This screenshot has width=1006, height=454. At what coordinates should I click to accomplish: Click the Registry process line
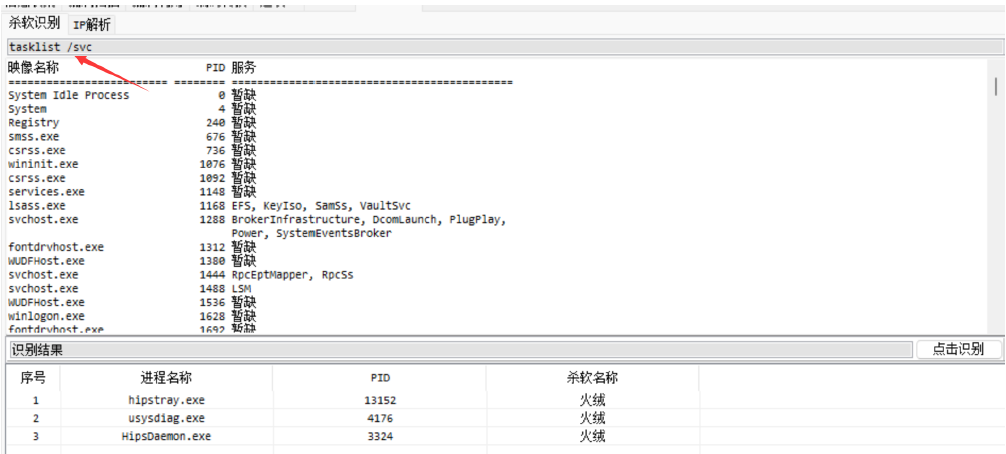point(132,122)
